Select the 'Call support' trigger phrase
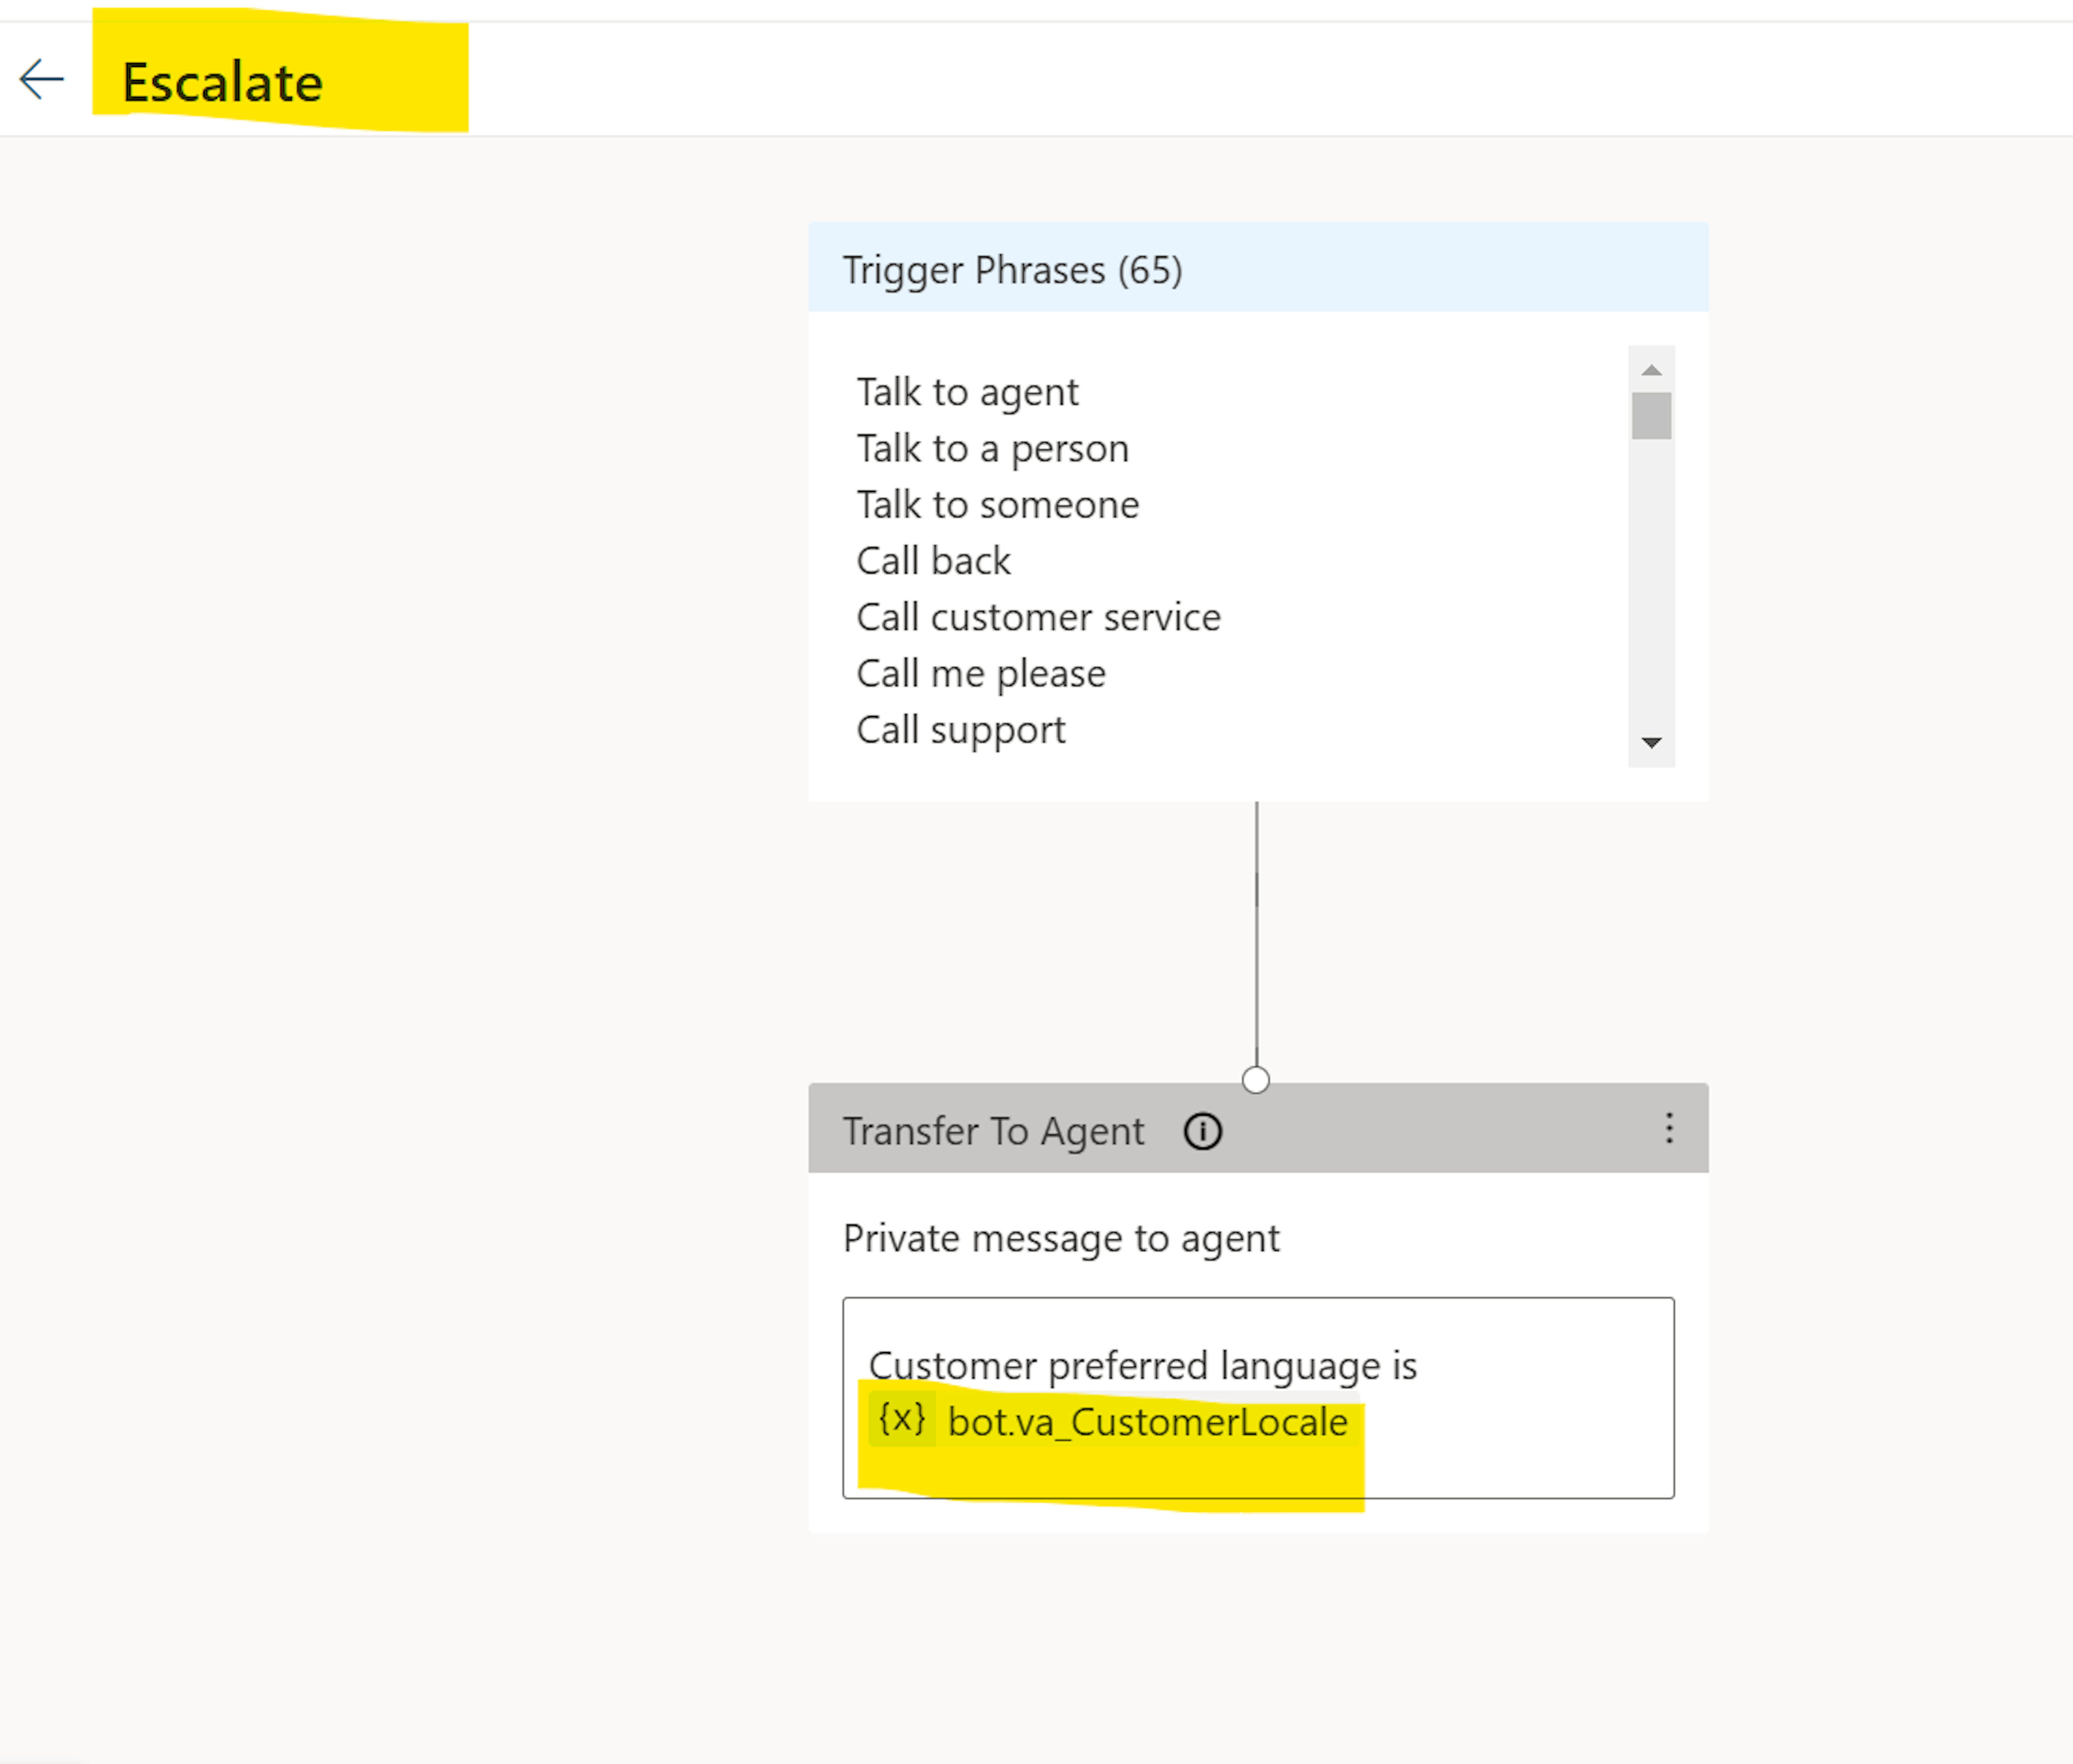Image resolution: width=2073 pixels, height=1764 pixels. click(961, 730)
